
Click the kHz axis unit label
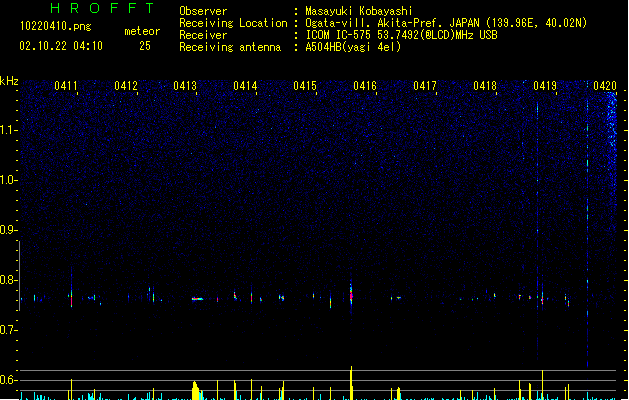click(x=9, y=81)
